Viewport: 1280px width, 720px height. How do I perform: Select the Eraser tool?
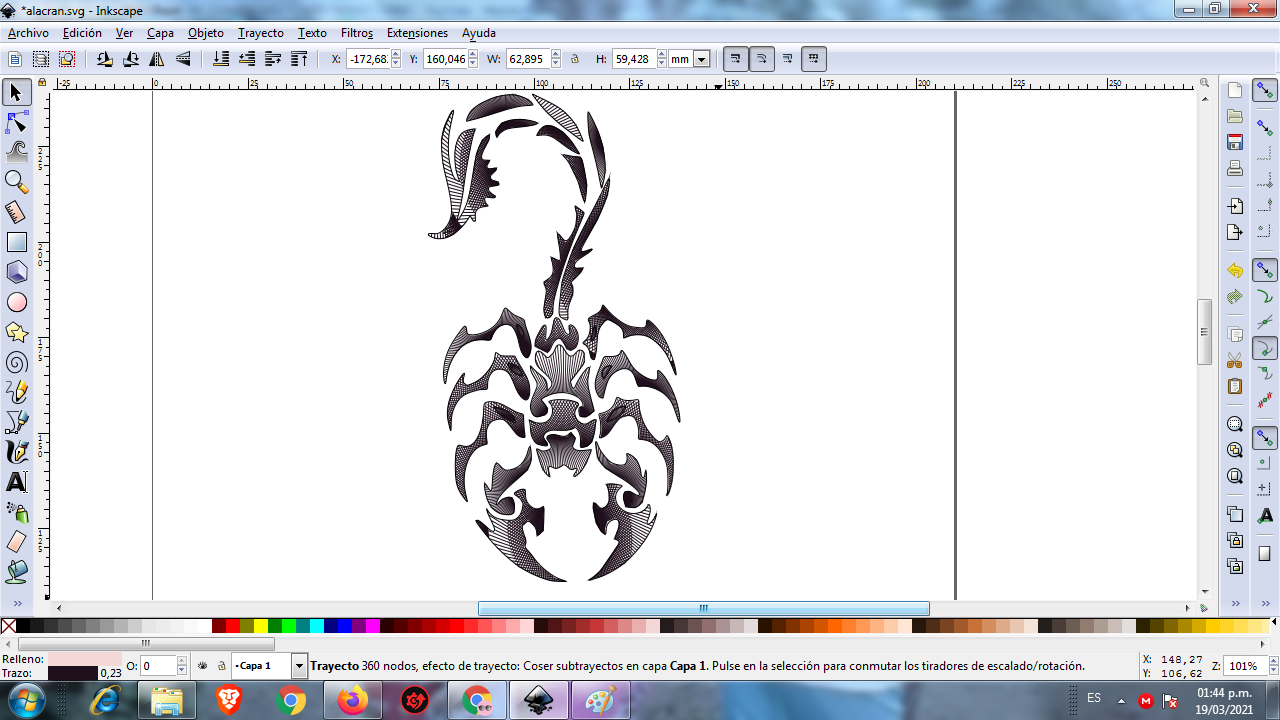[x=16, y=542]
